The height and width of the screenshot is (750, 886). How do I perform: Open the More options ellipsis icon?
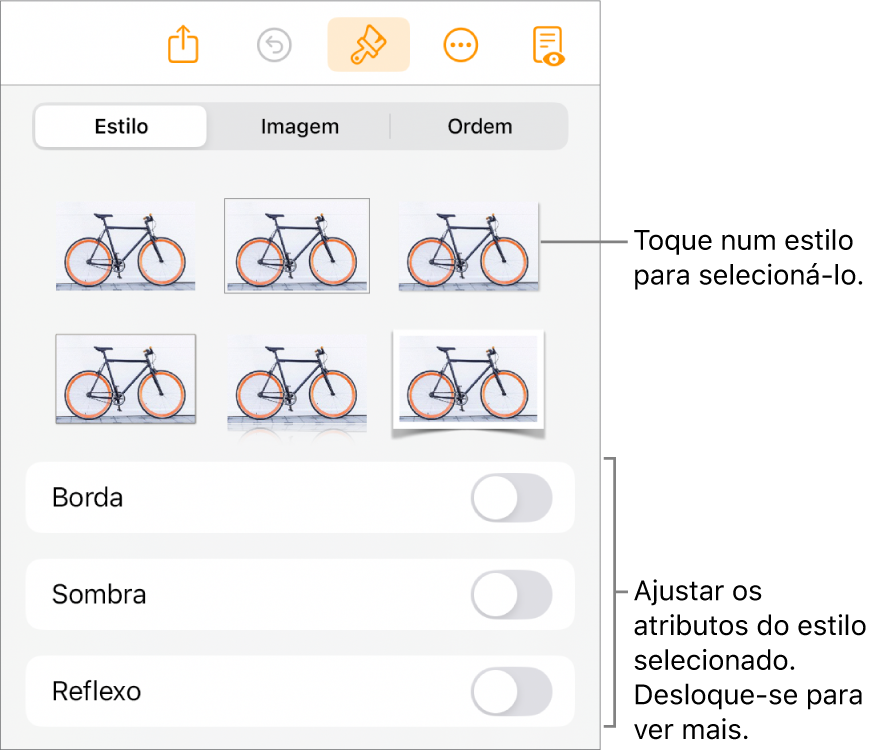461,46
